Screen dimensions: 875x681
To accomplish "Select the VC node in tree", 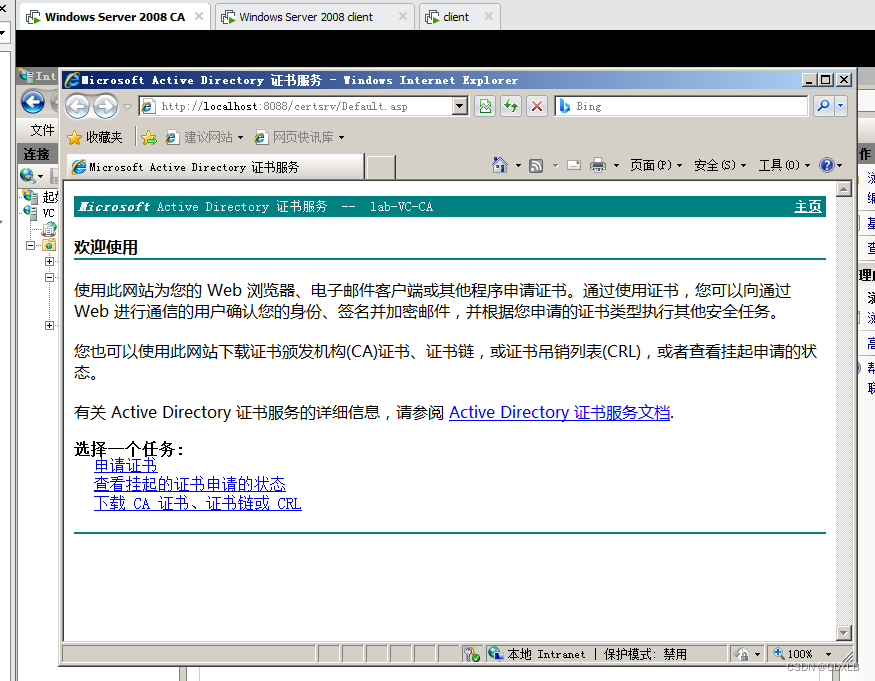I will (49, 213).
